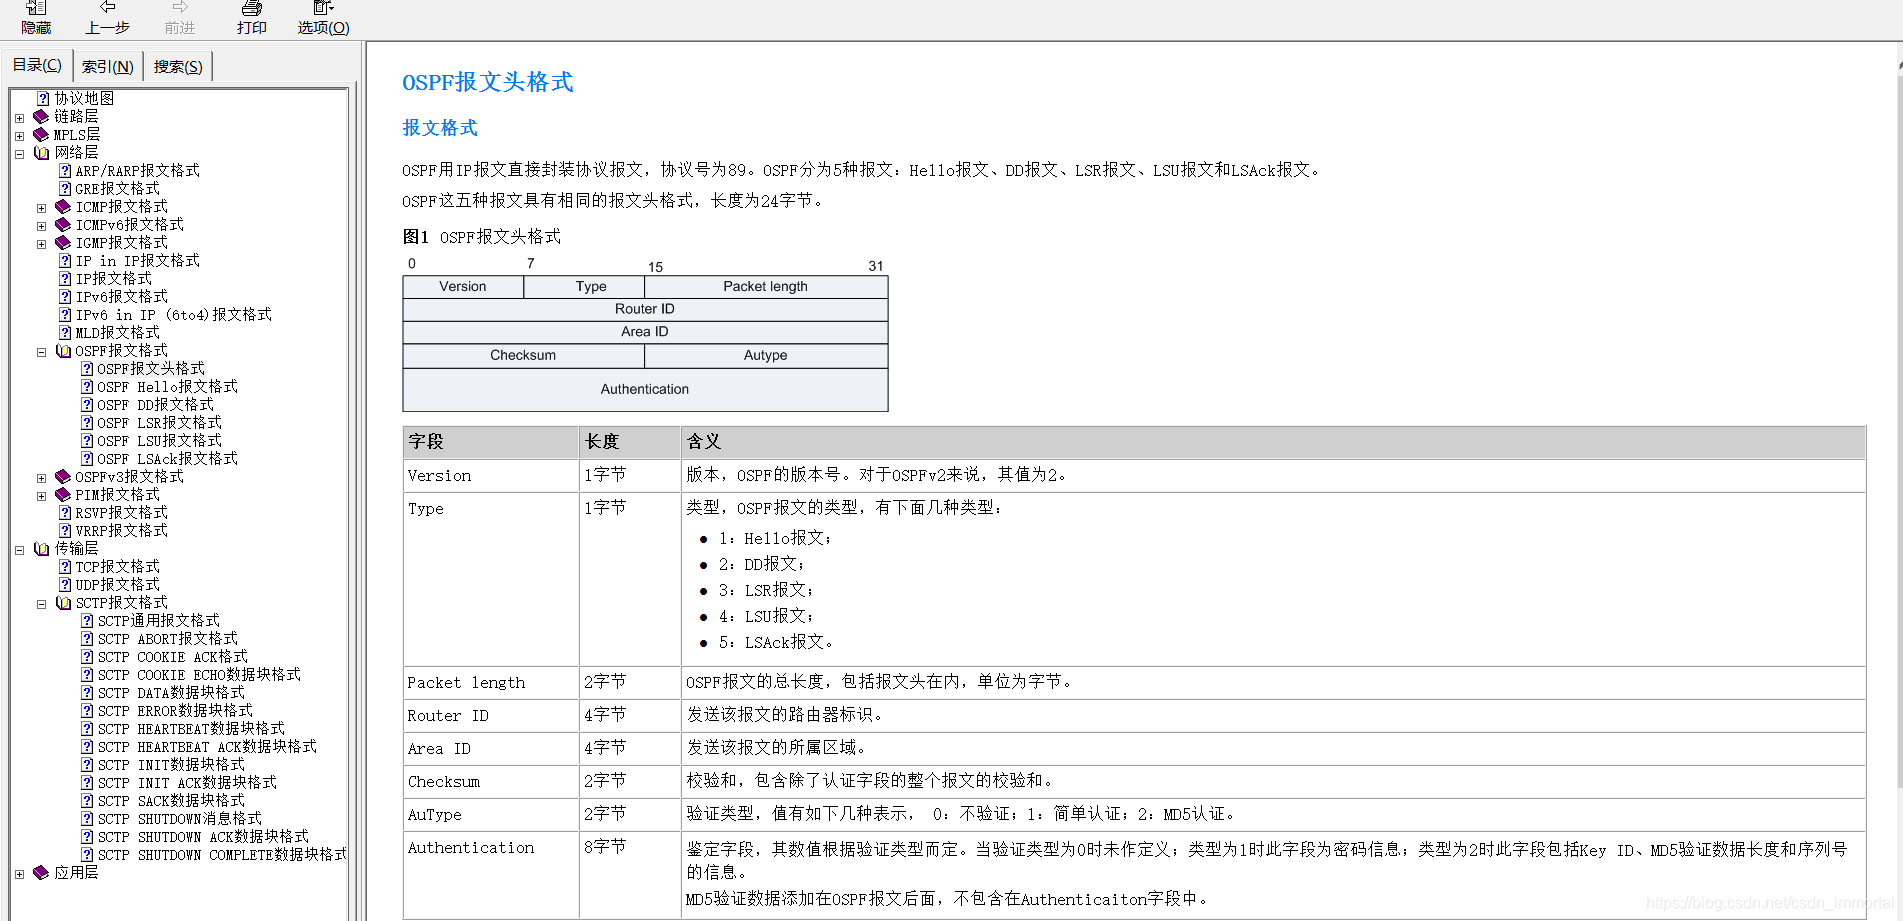Collapse the SCTP报文格式 tree node
This screenshot has height=921, width=1903.
pyautogui.click(x=41, y=604)
